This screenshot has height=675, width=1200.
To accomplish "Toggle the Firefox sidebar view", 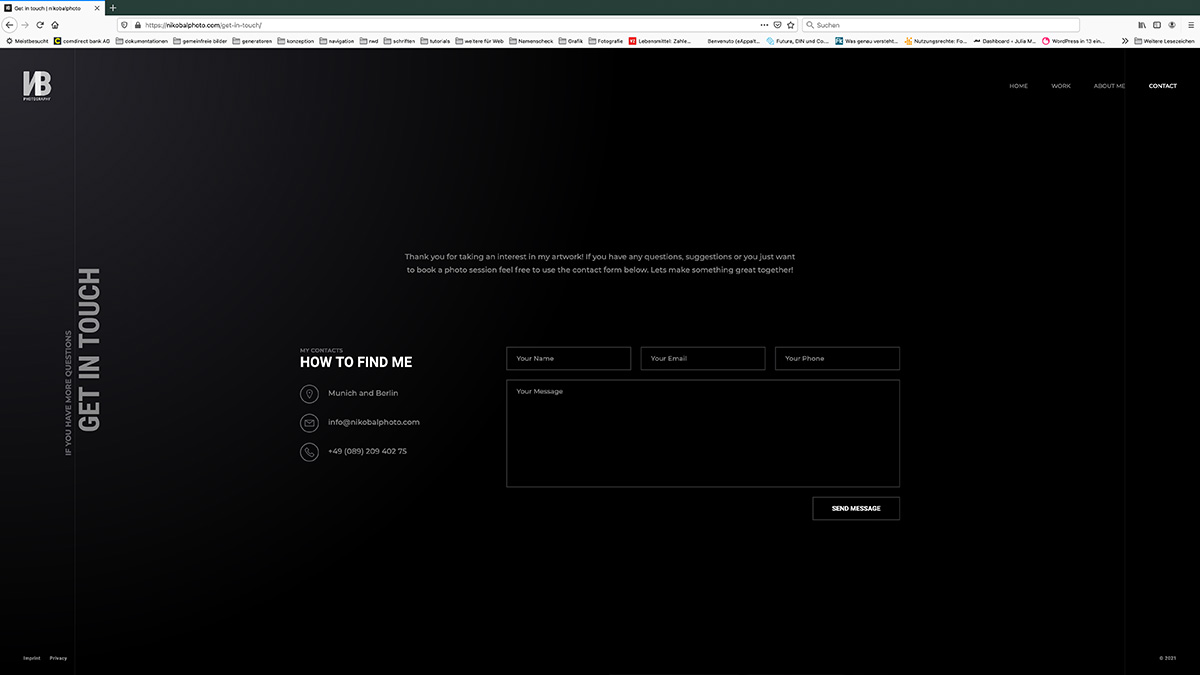I will [1157, 24].
